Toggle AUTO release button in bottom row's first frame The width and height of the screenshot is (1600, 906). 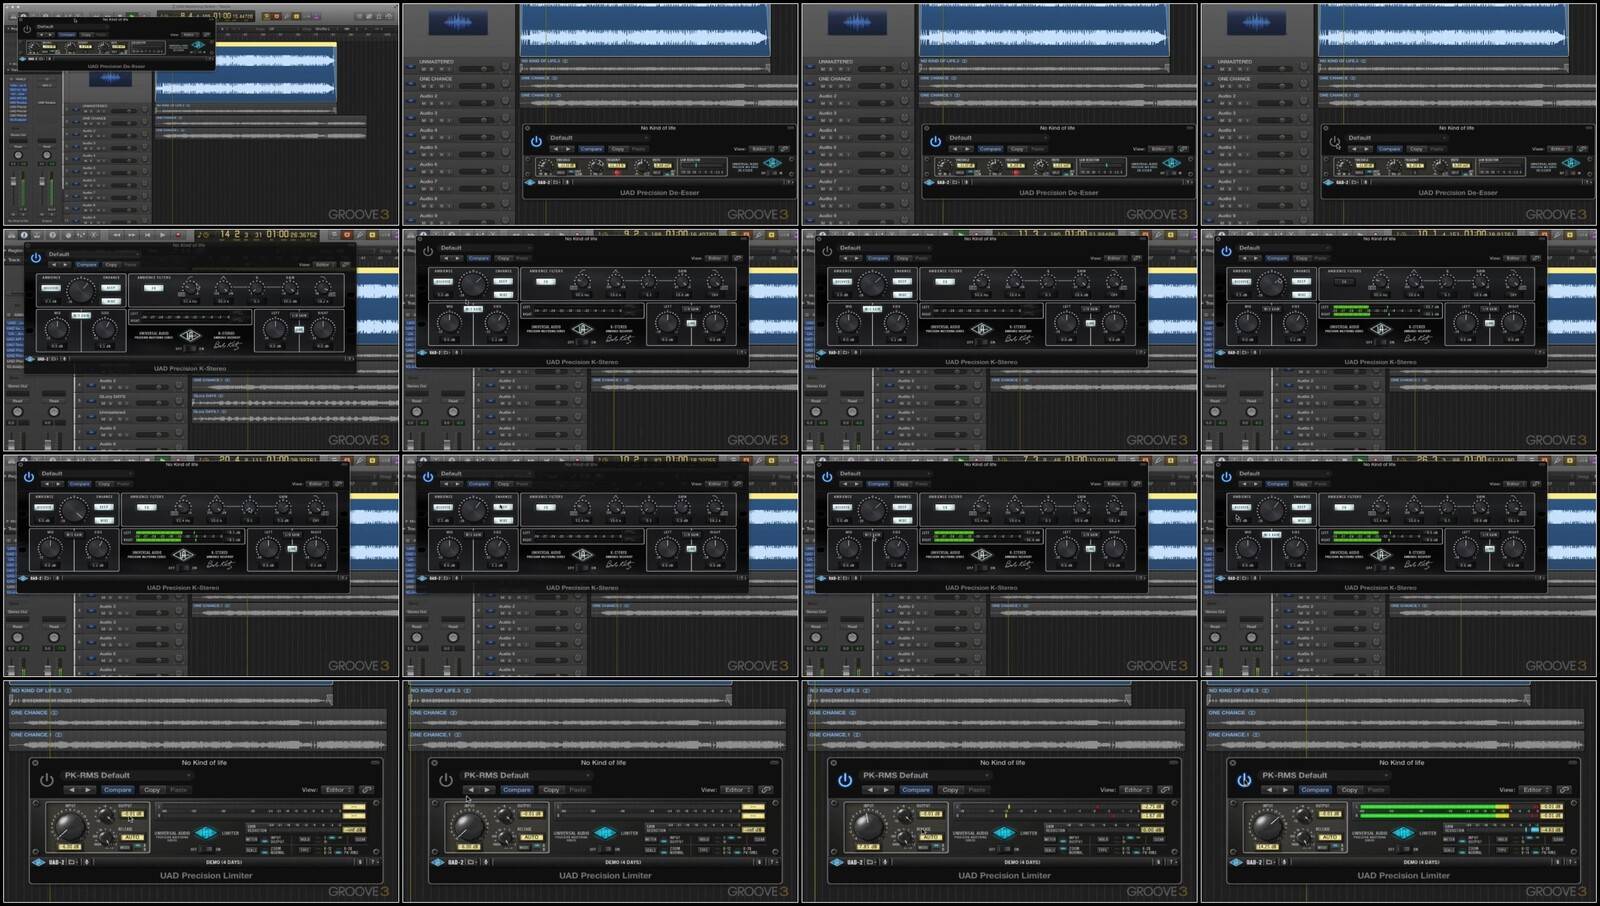click(x=132, y=837)
